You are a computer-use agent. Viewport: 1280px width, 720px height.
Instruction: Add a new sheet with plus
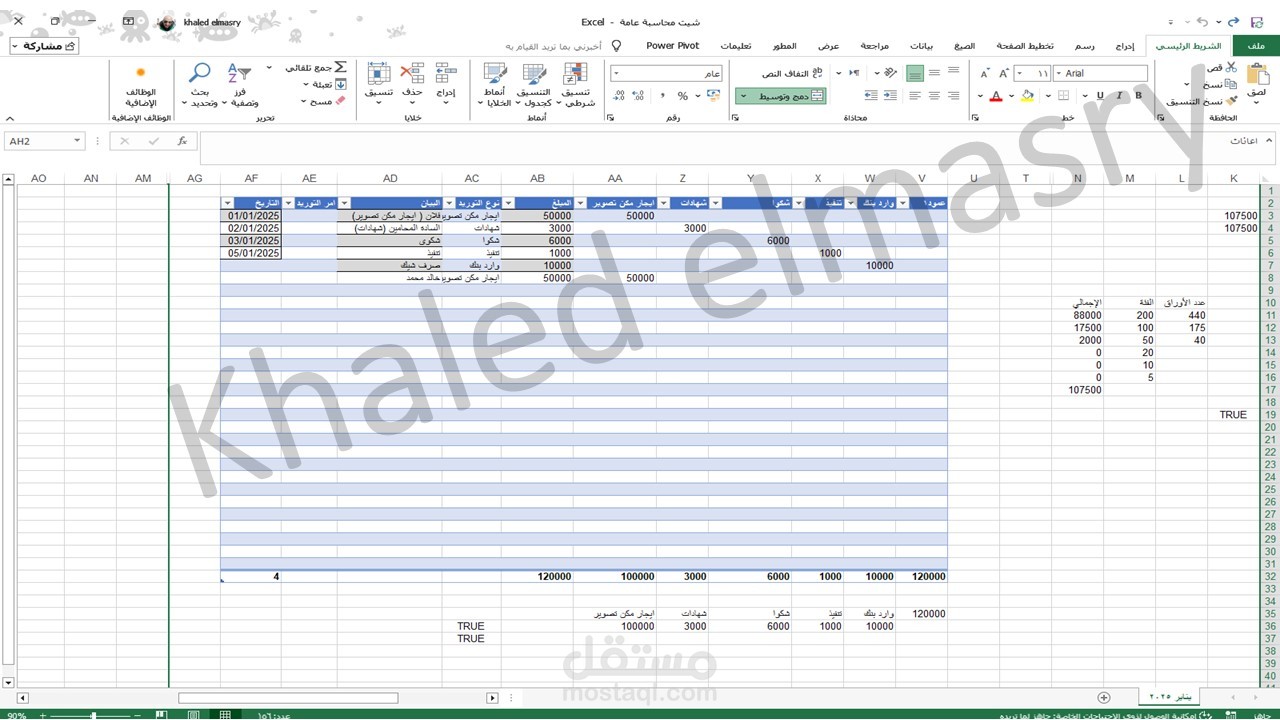pos(1104,697)
